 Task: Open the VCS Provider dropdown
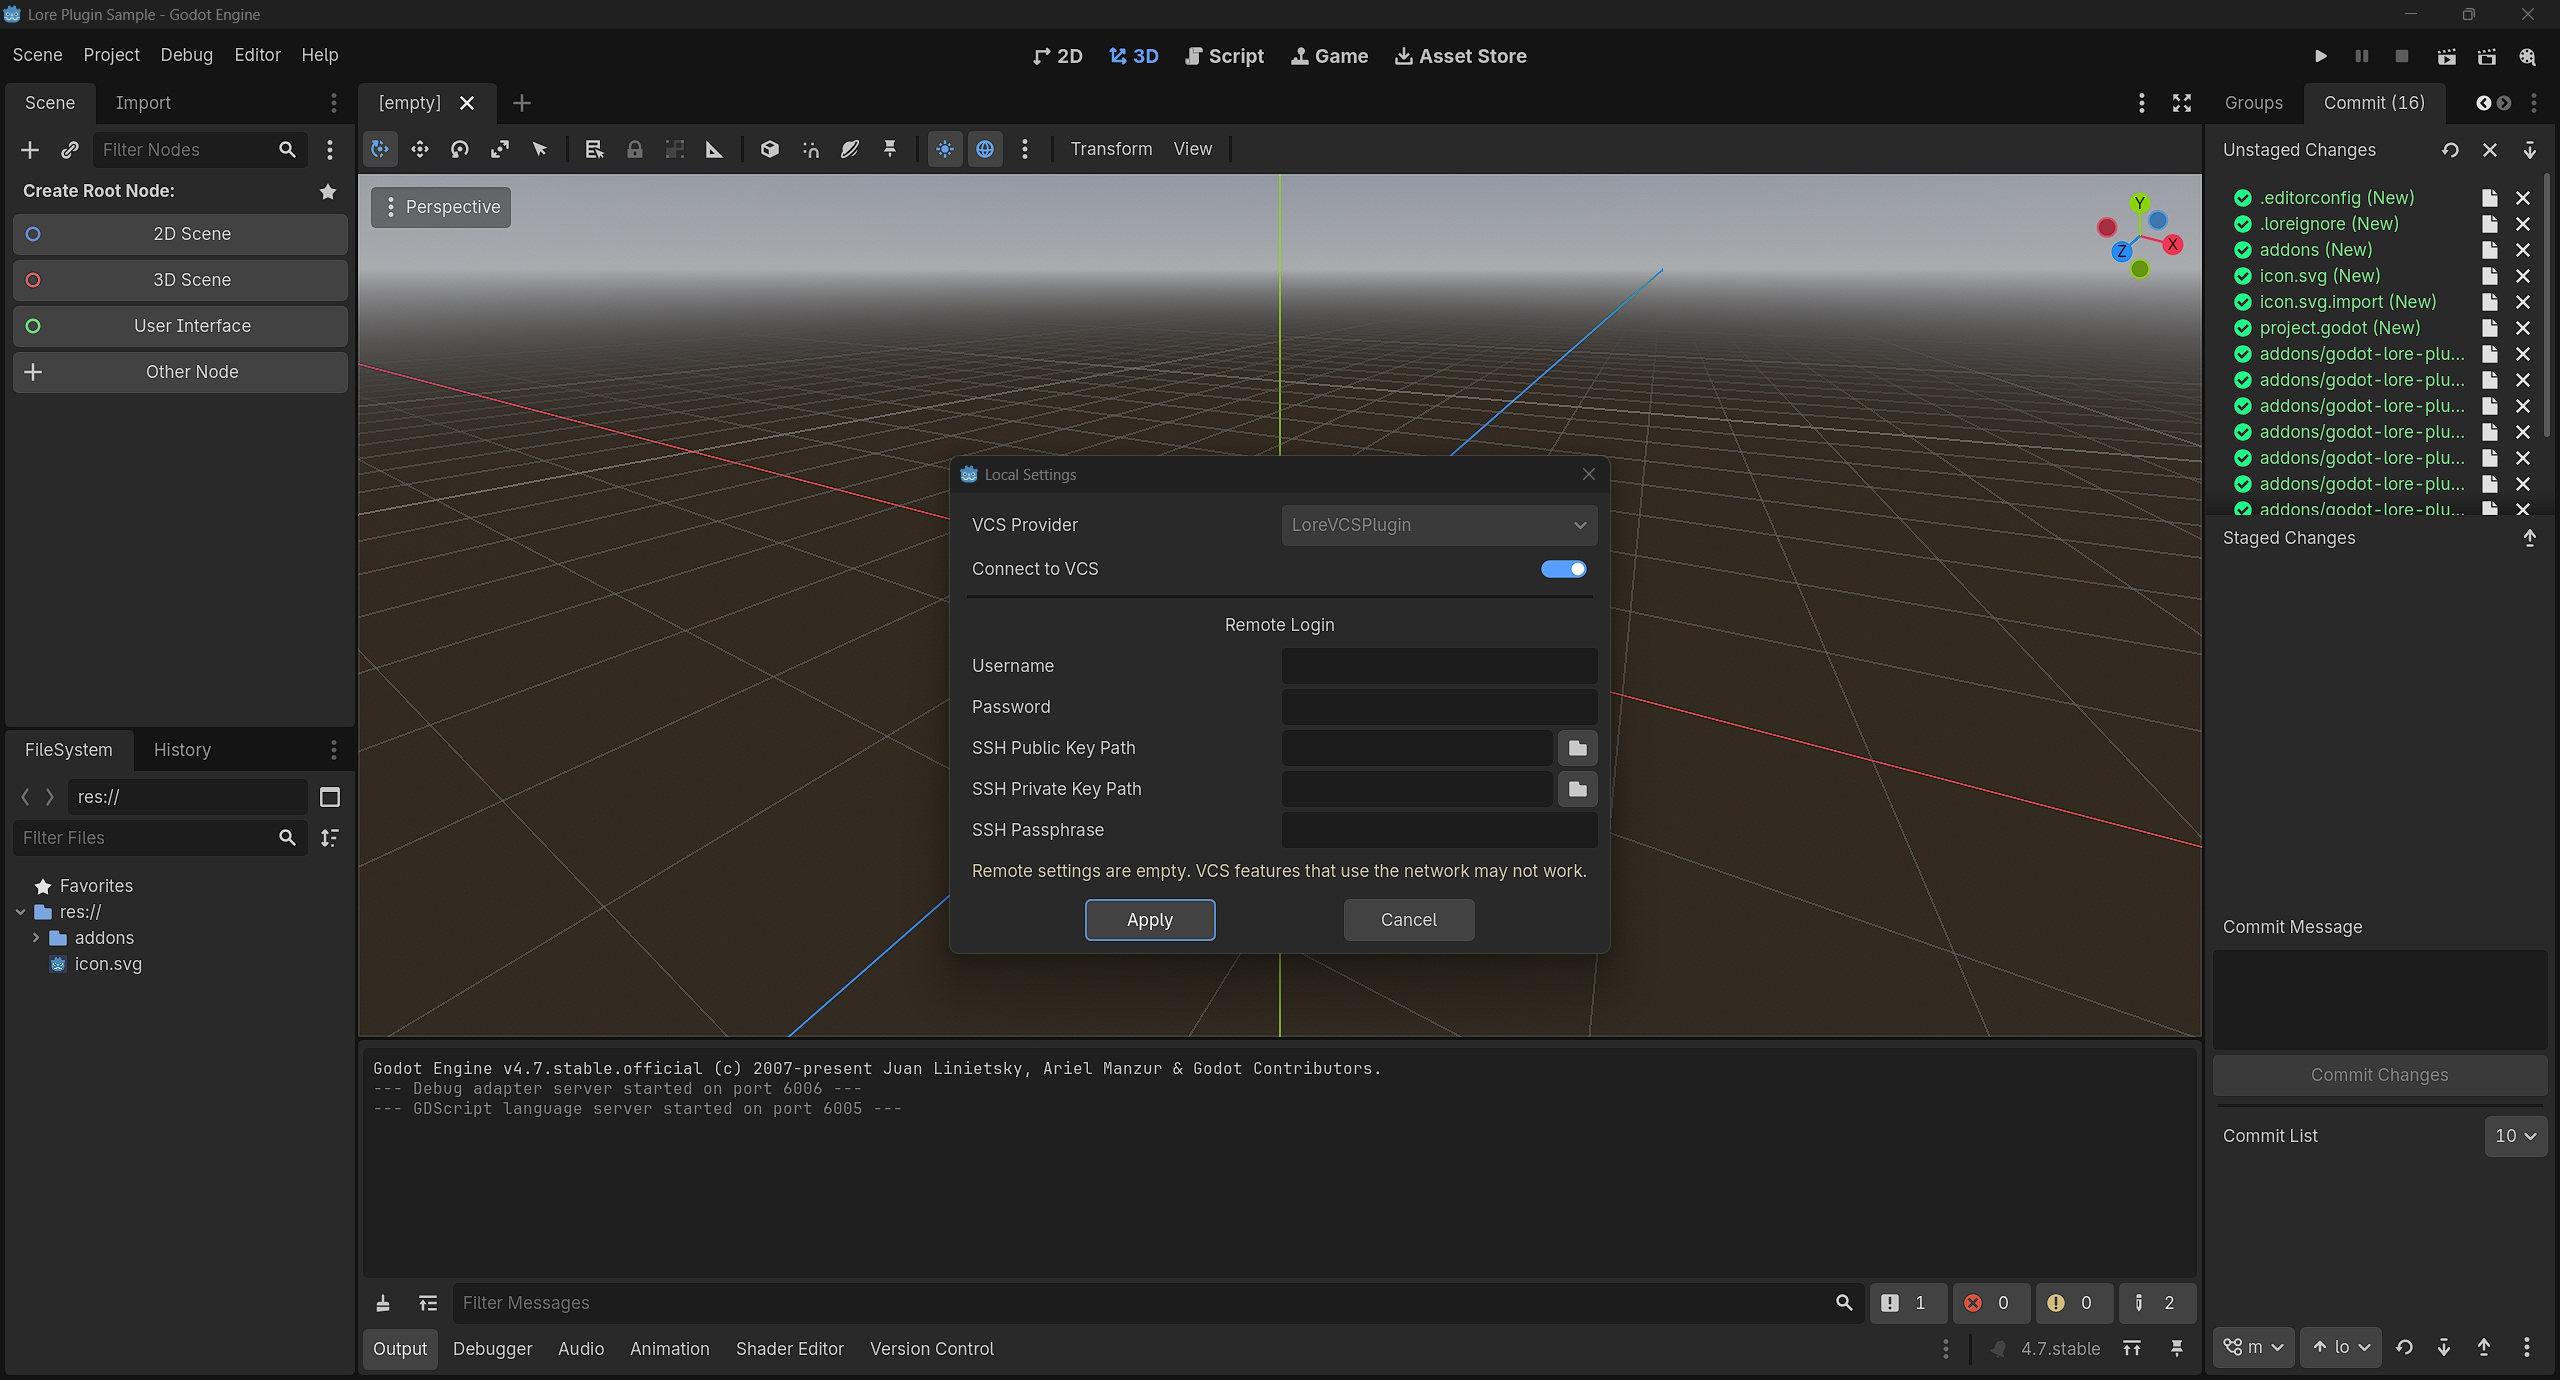click(x=1439, y=525)
